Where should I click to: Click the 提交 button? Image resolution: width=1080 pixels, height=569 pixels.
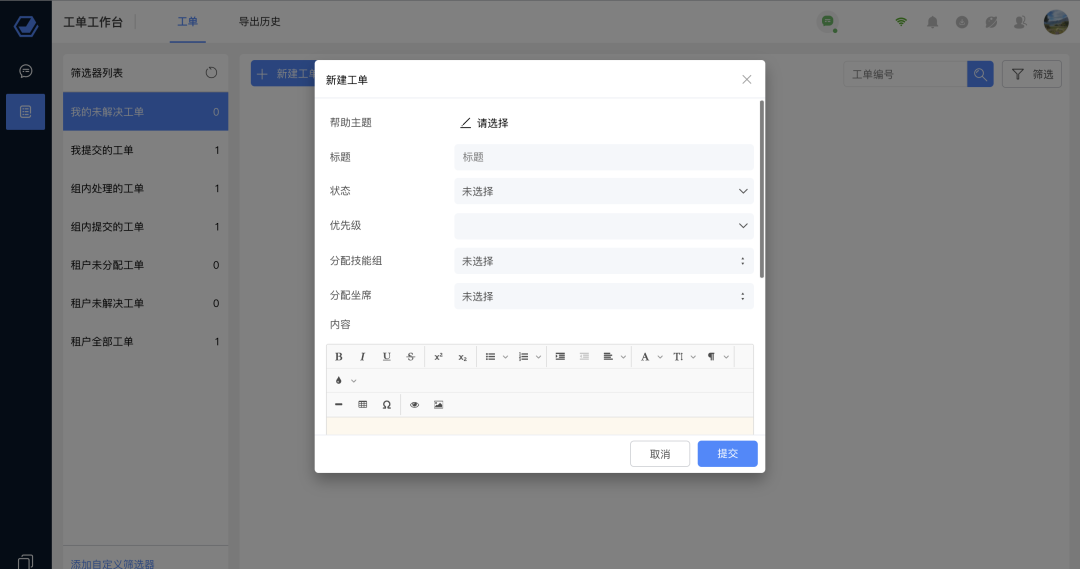pyautogui.click(x=727, y=454)
